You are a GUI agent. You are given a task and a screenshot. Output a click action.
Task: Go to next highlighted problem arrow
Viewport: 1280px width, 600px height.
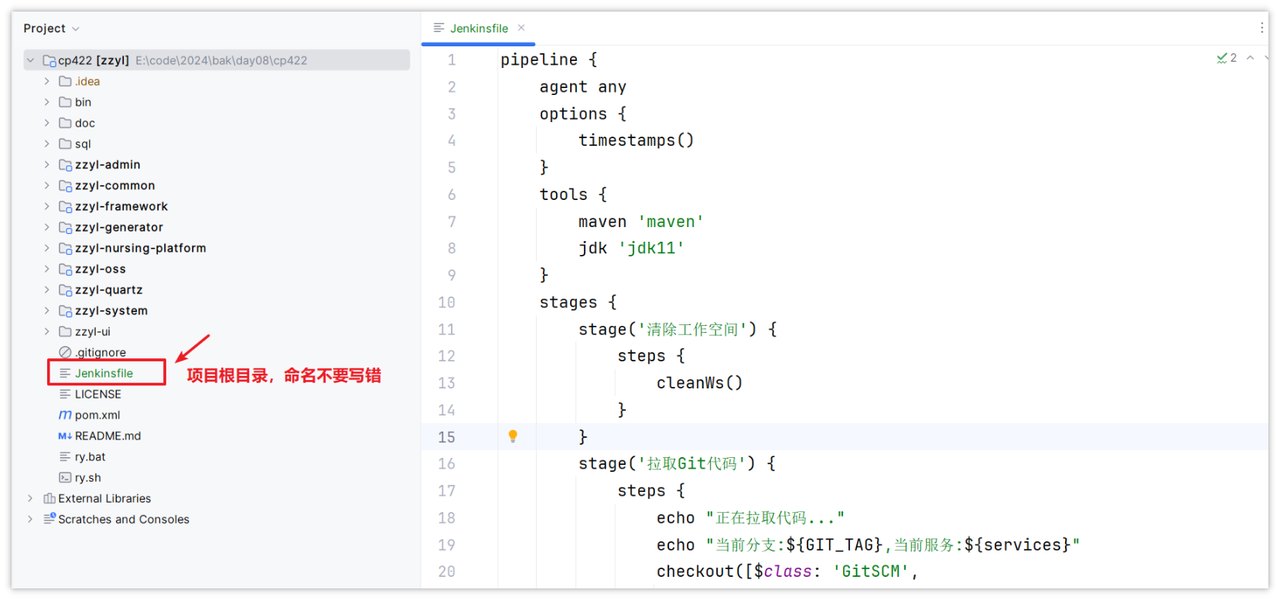coord(1266,59)
